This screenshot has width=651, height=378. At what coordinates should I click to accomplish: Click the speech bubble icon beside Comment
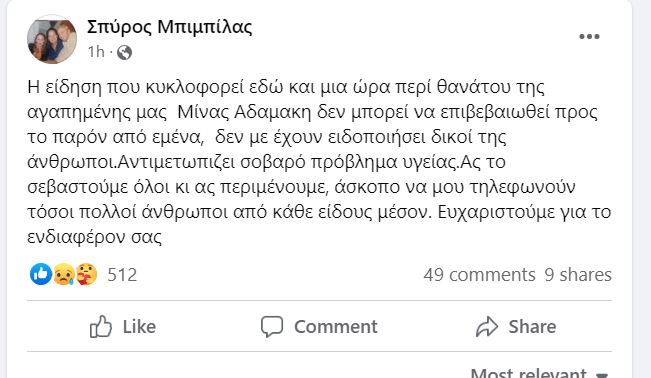(272, 326)
